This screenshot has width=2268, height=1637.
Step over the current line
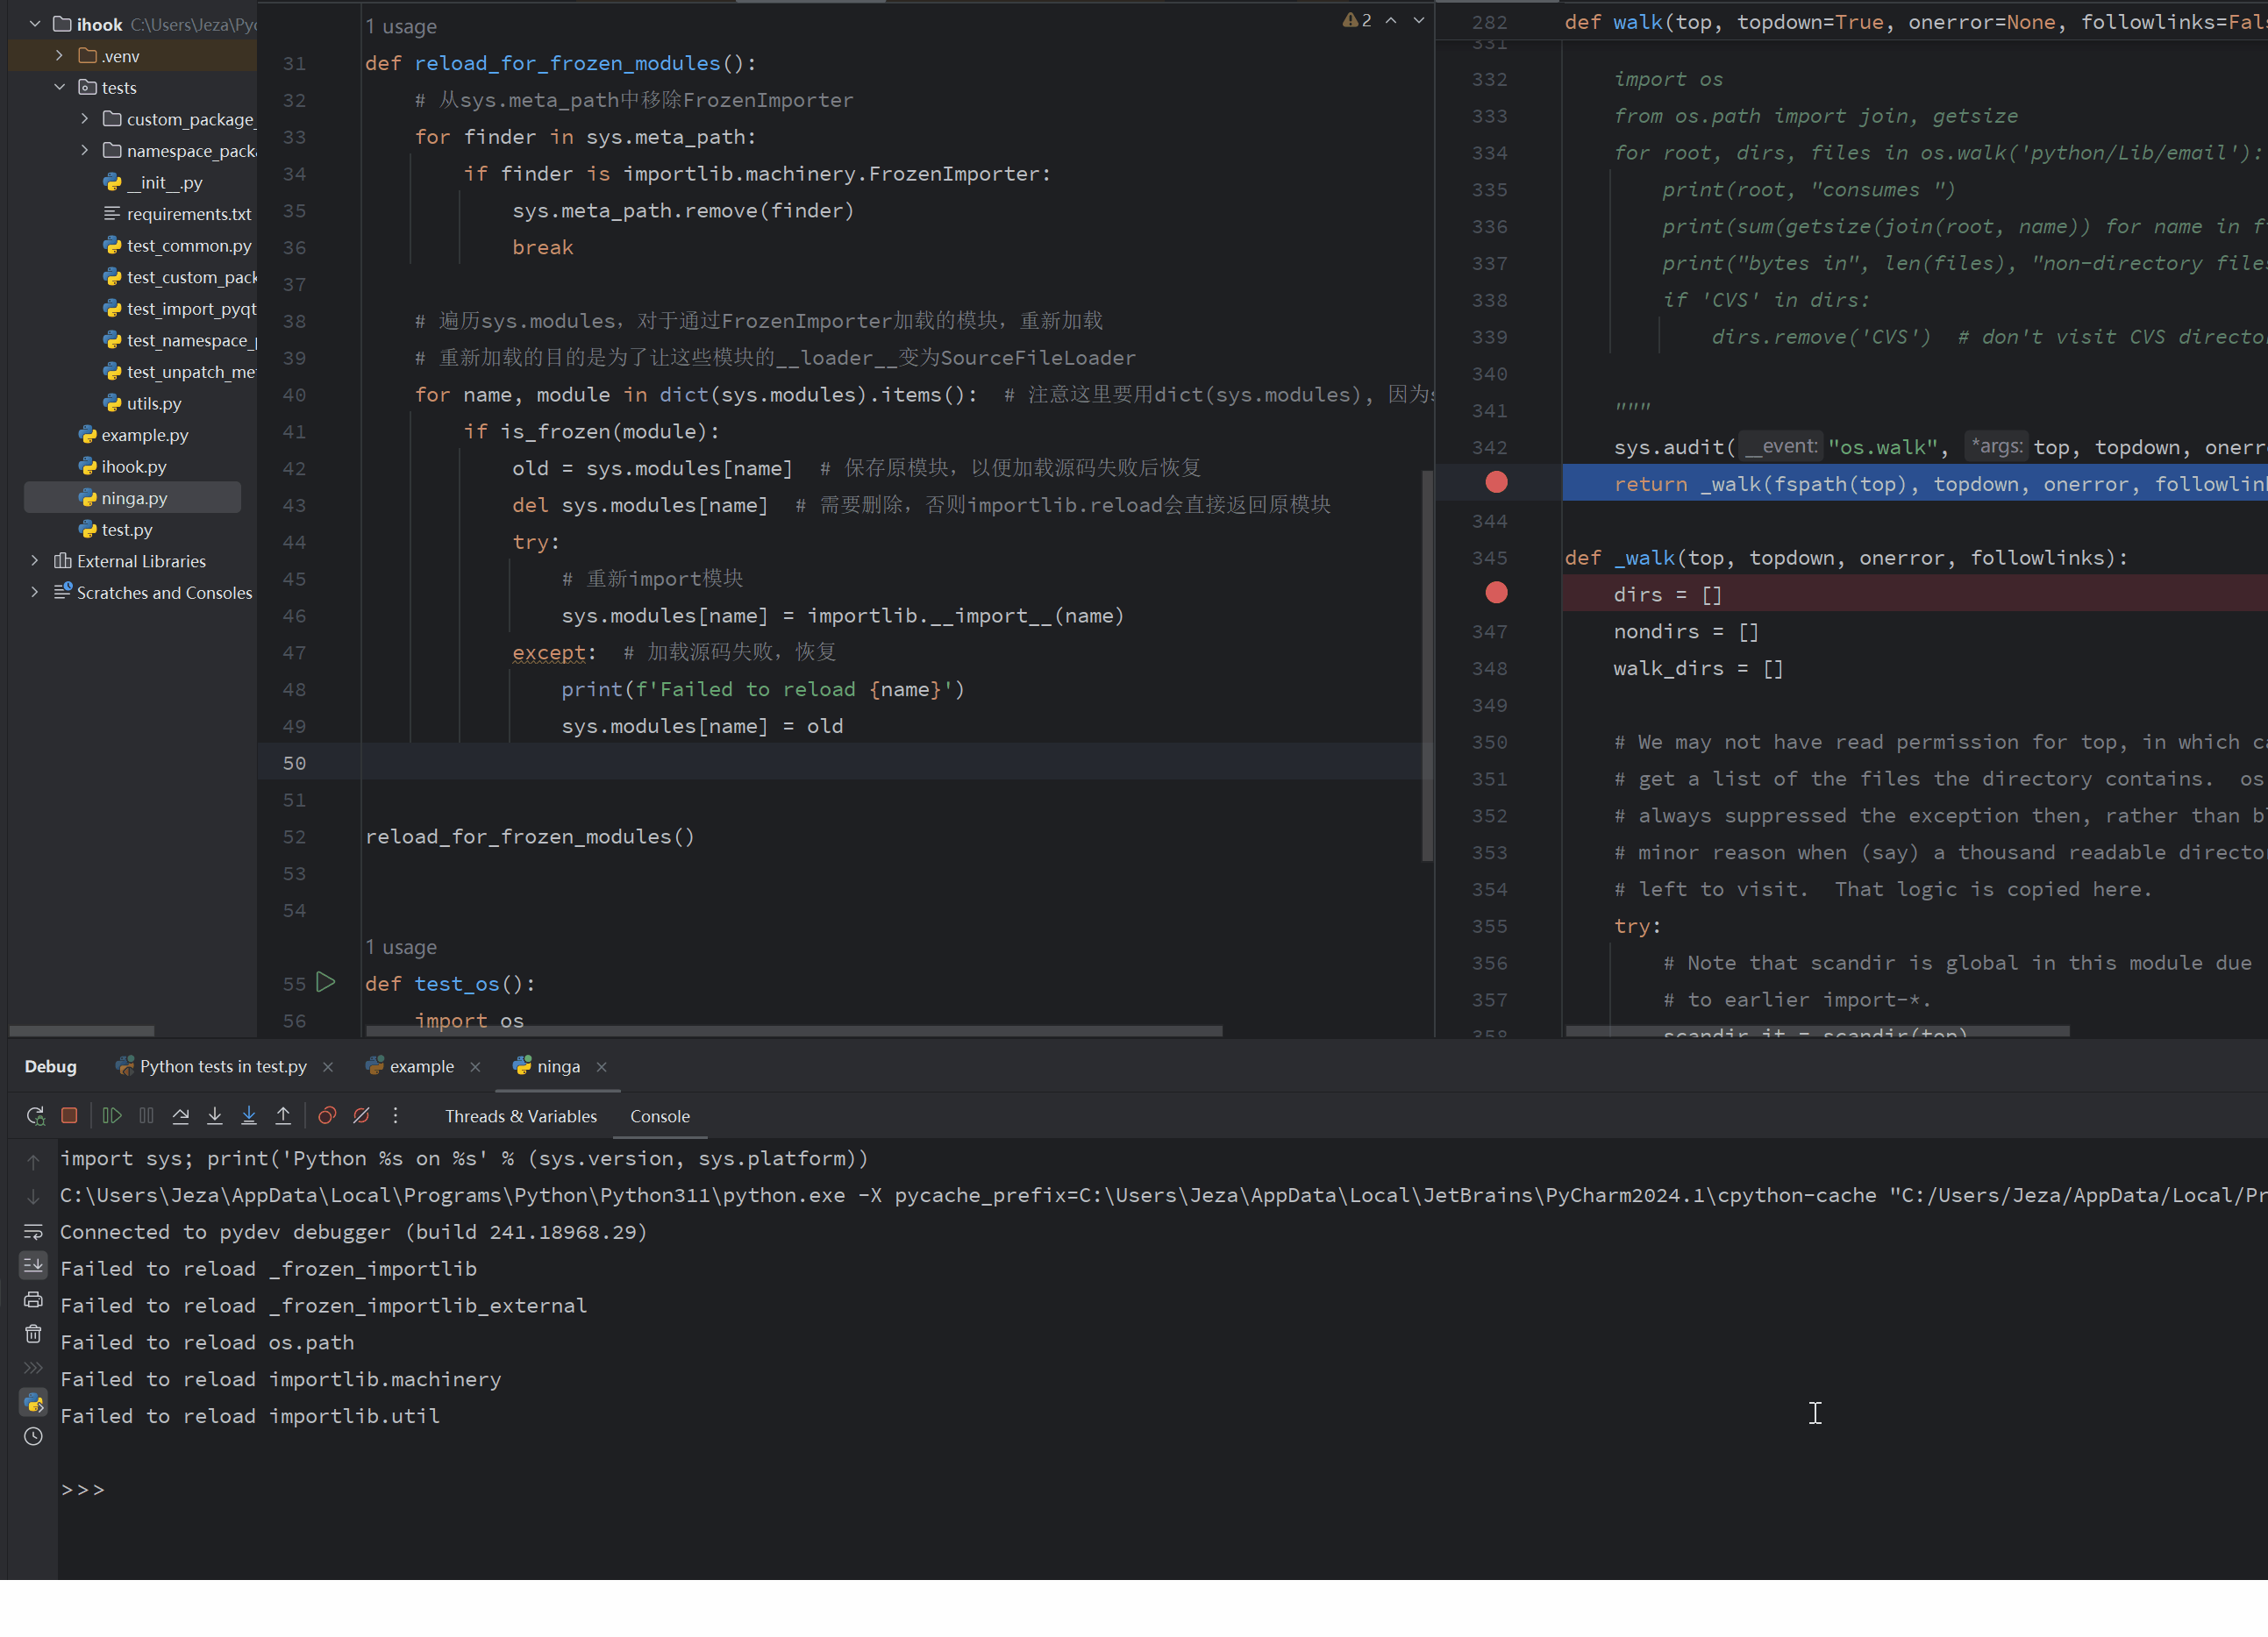pyautogui.click(x=181, y=1115)
